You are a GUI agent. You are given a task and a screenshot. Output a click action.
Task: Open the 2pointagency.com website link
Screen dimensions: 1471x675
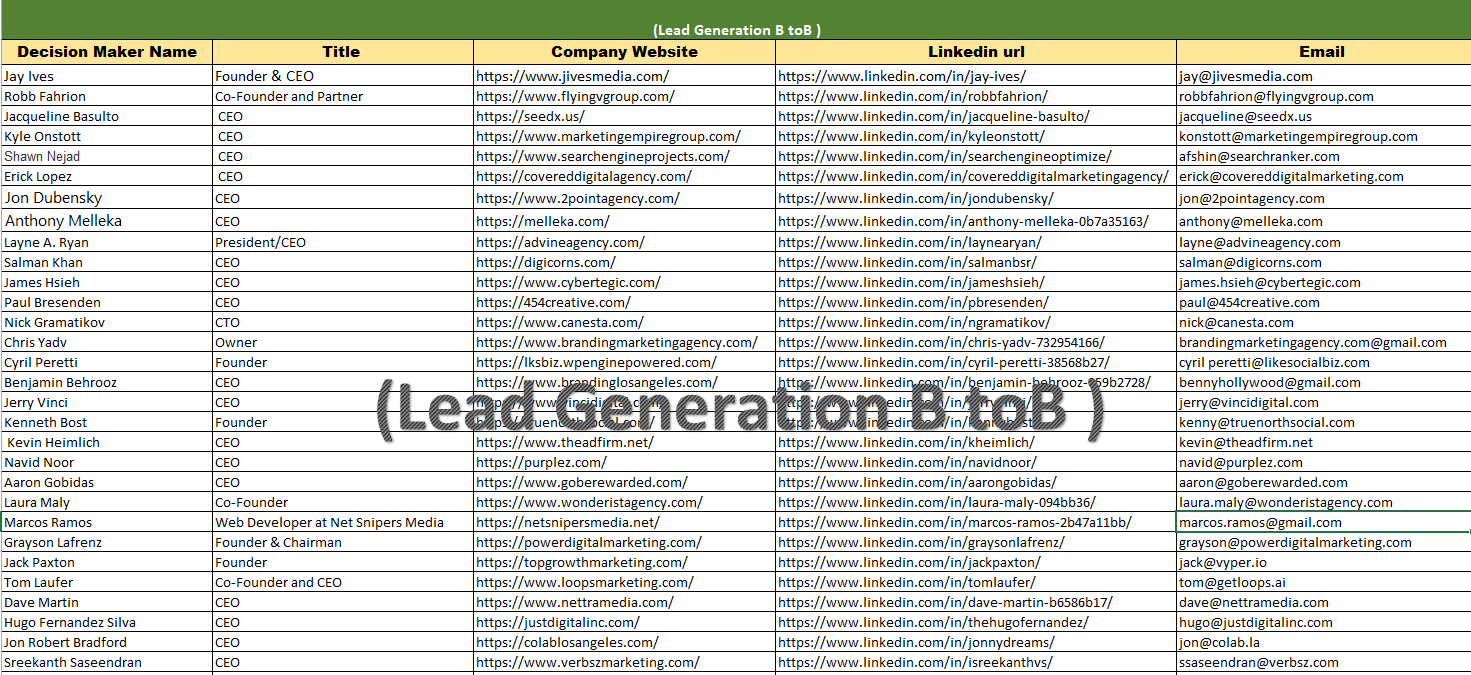pos(577,198)
